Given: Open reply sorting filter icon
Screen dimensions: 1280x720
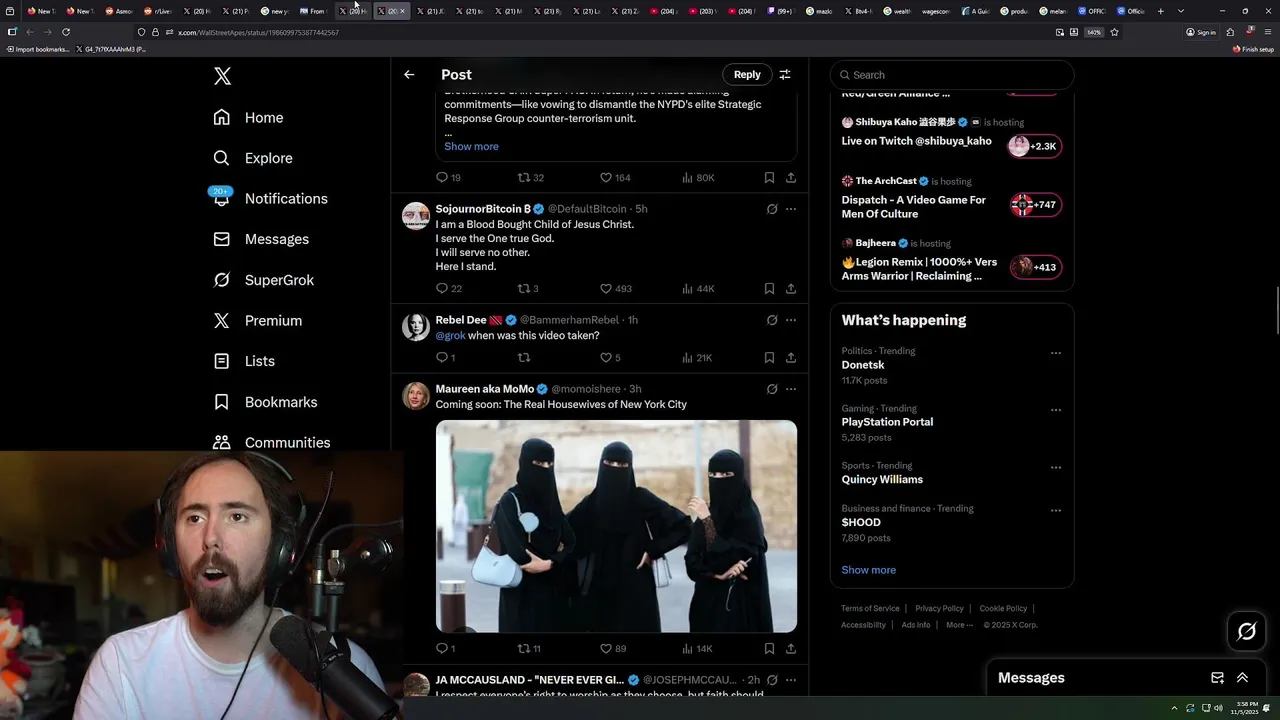Looking at the screenshot, I should (785, 74).
